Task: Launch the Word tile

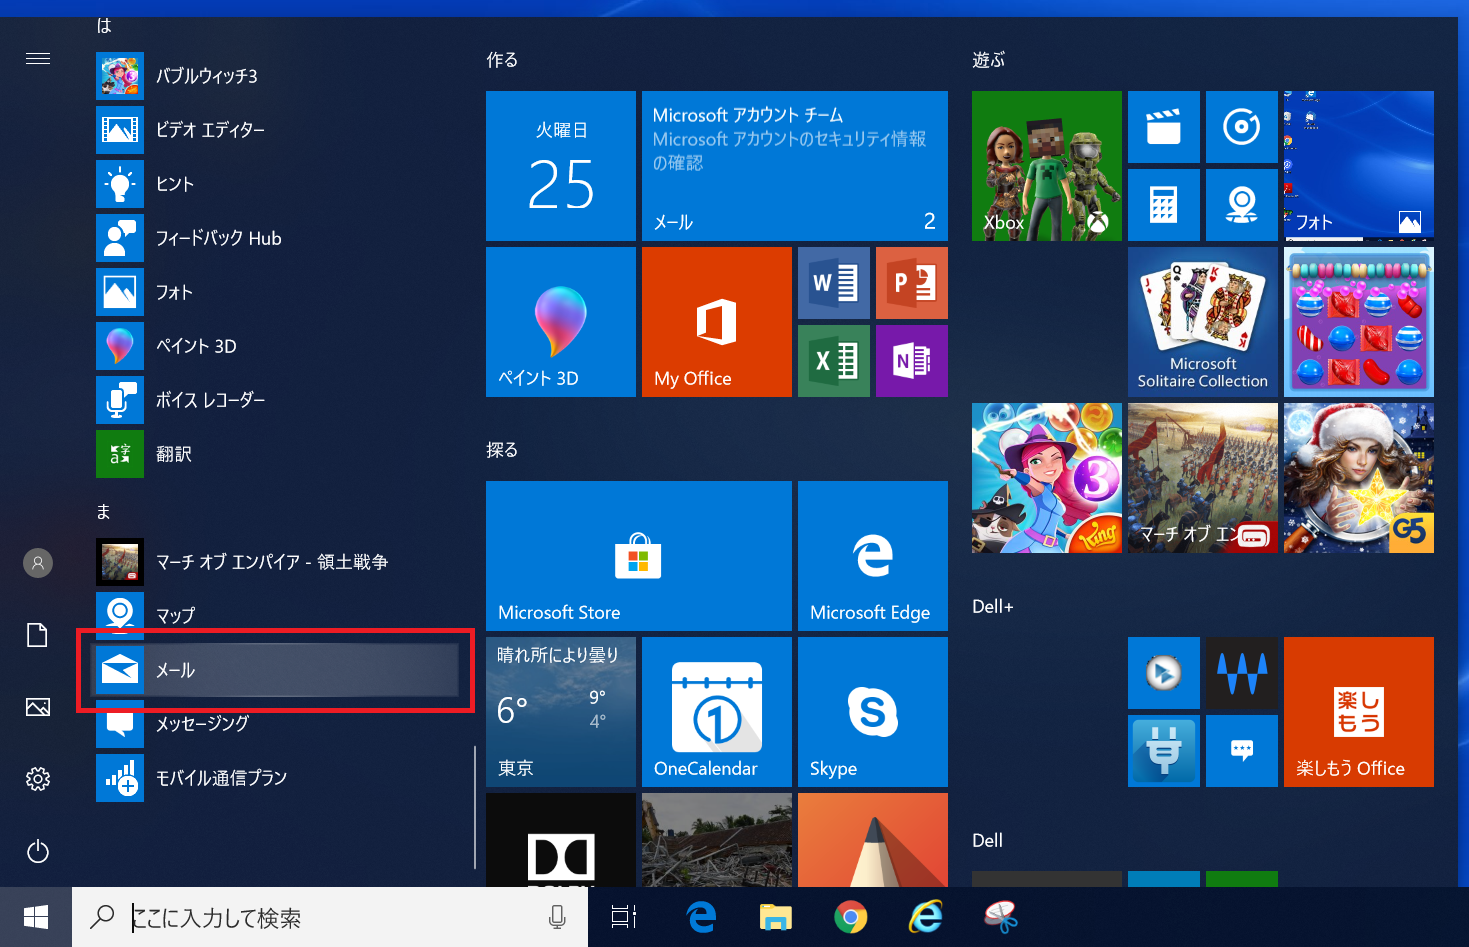Action: point(834,283)
